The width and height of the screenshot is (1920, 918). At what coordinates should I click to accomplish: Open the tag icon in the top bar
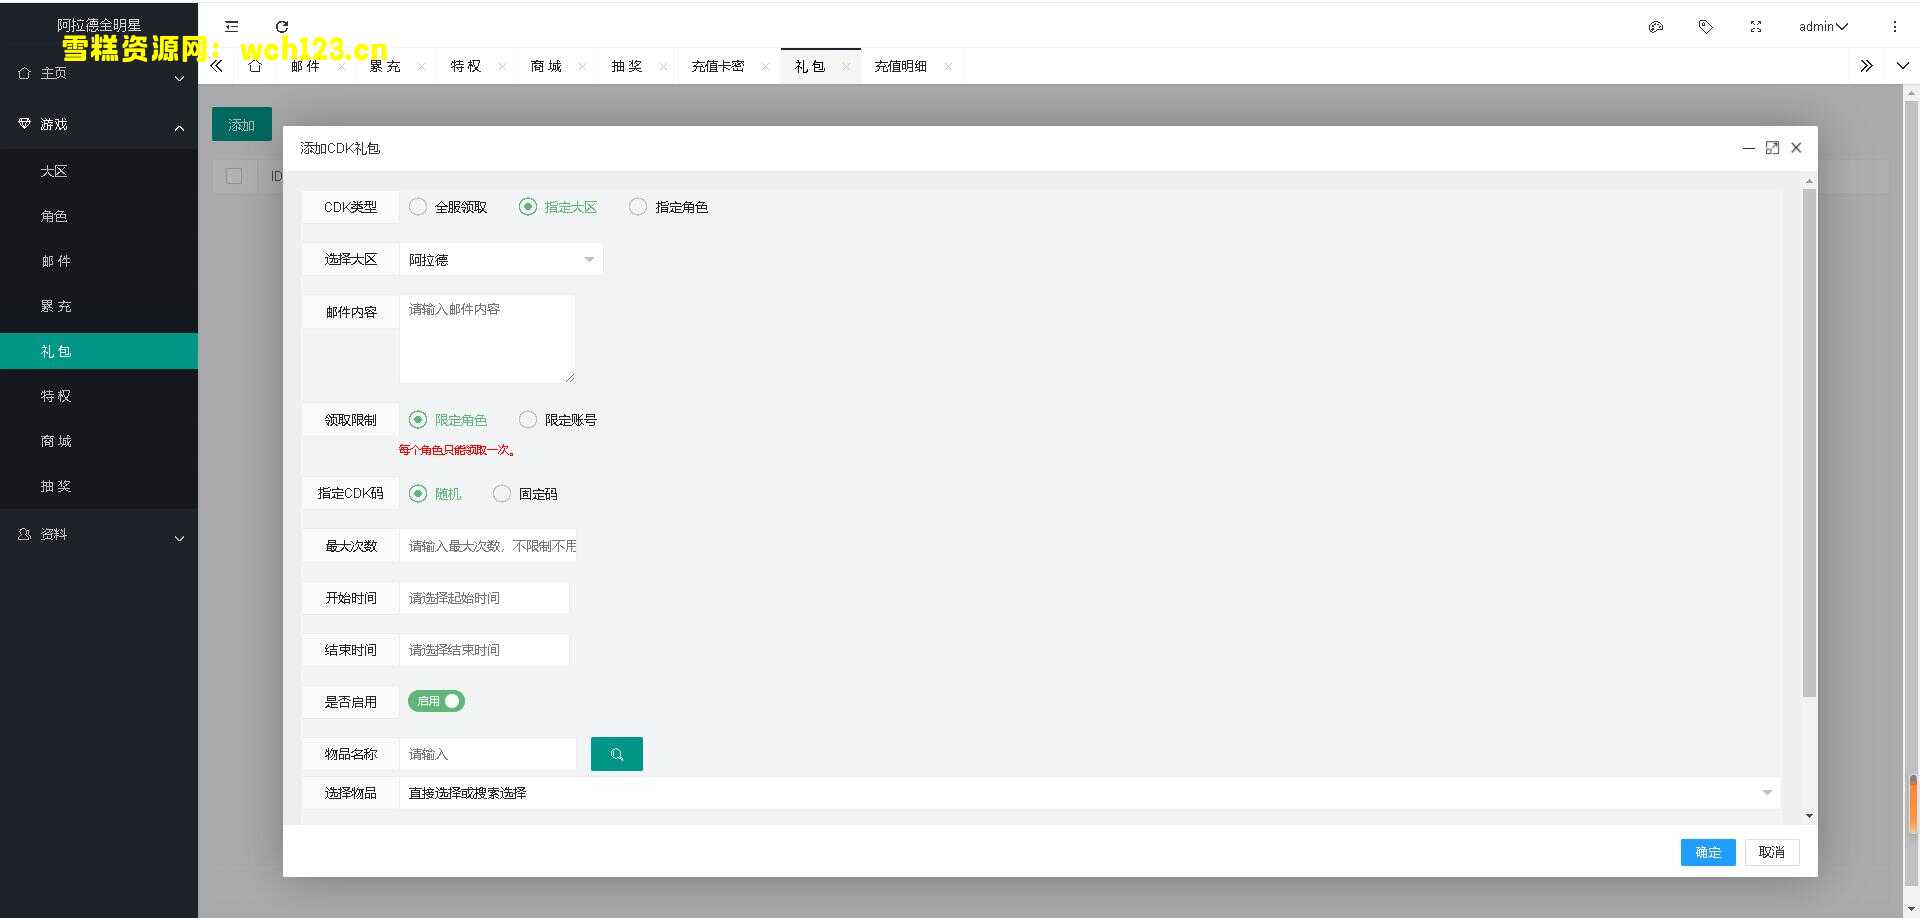click(x=1705, y=27)
